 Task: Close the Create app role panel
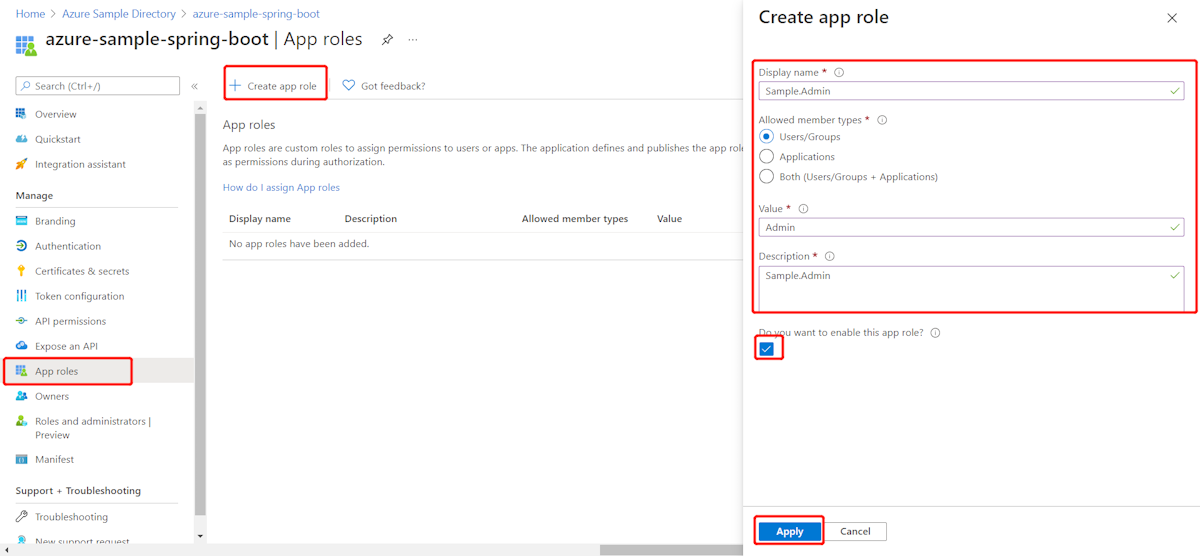tap(1172, 18)
